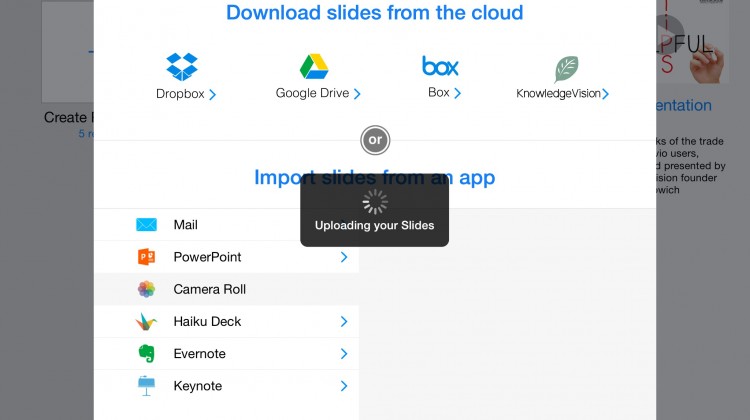
Task: Open the Google Drive text link
Action: point(312,93)
